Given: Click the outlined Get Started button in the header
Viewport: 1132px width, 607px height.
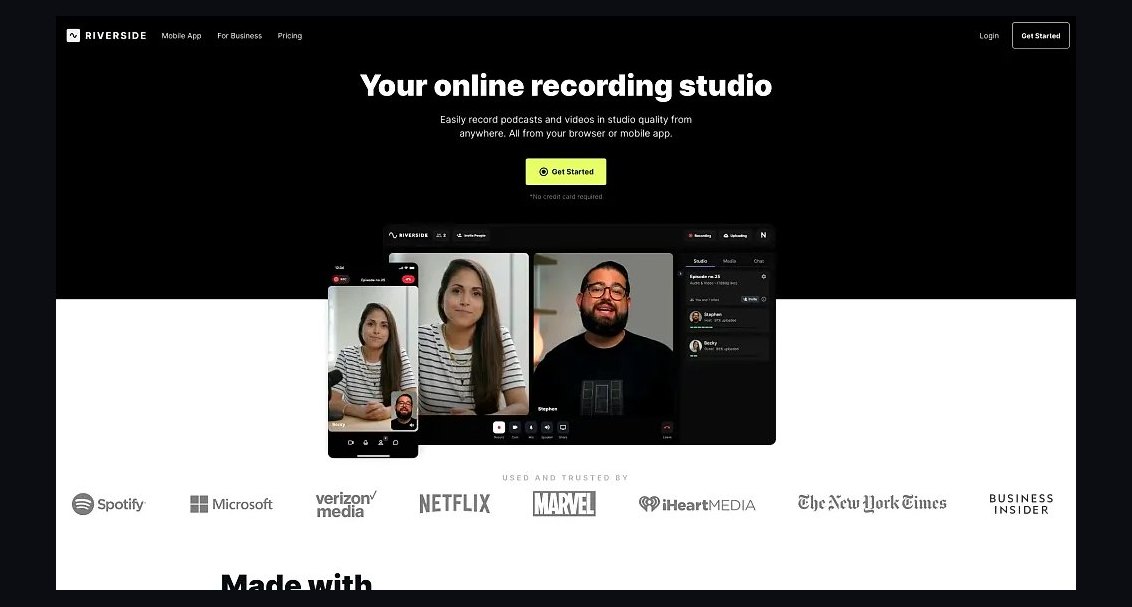Looking at the screenshot, I should (x=1040, y=35).
